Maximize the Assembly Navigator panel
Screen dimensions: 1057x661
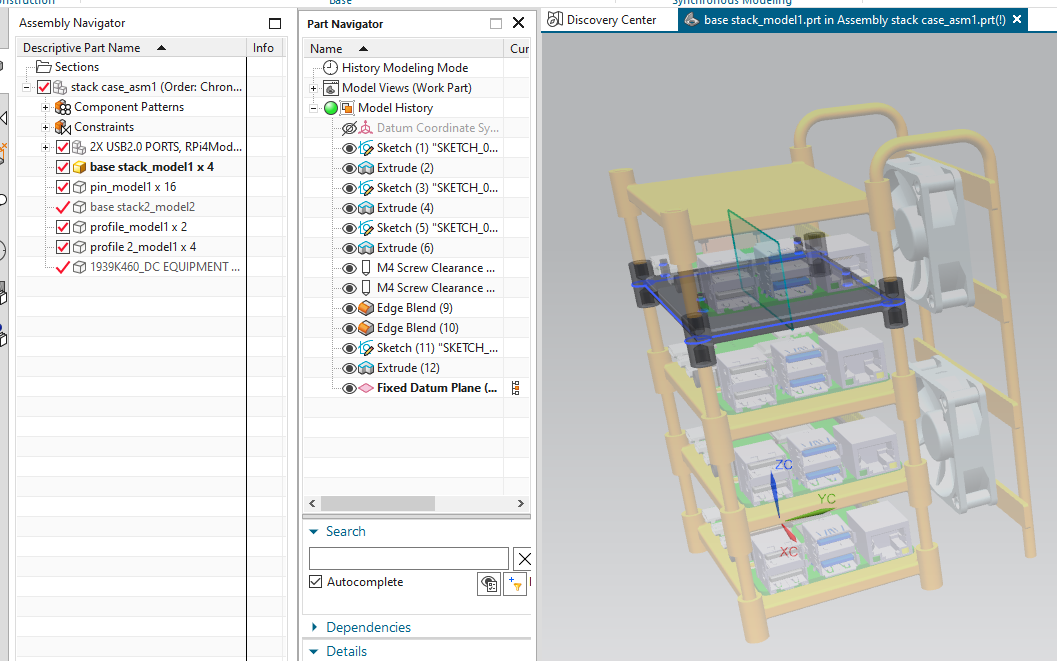coord(275,24)
